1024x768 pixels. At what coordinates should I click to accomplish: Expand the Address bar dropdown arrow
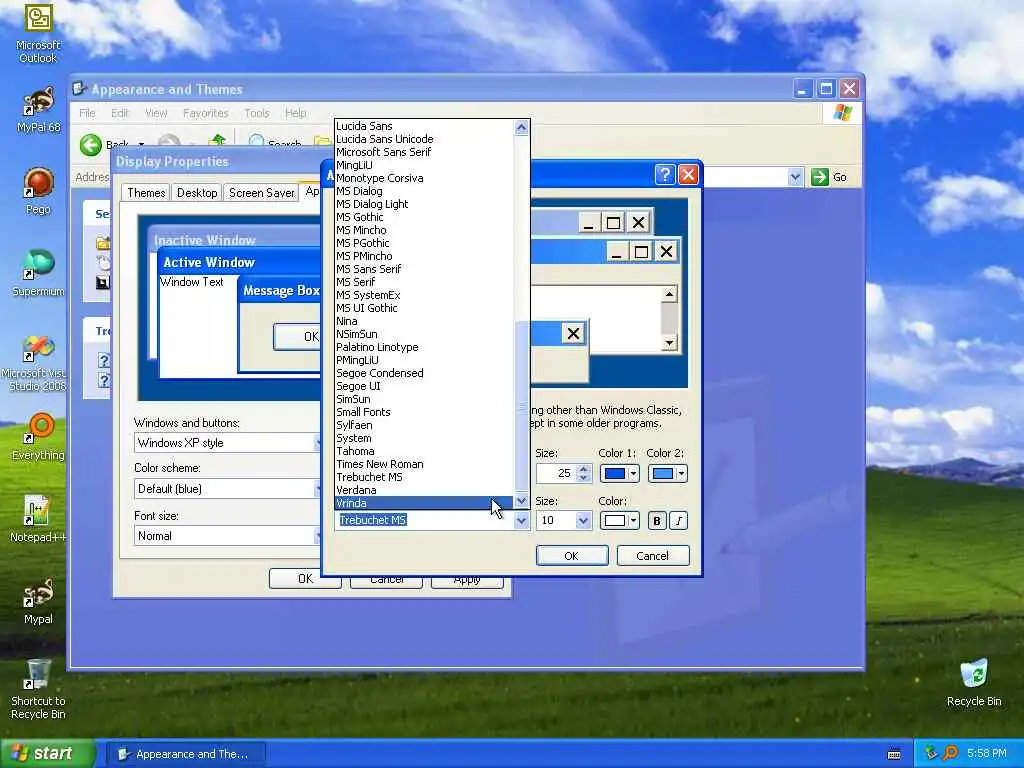coord(795,177)
